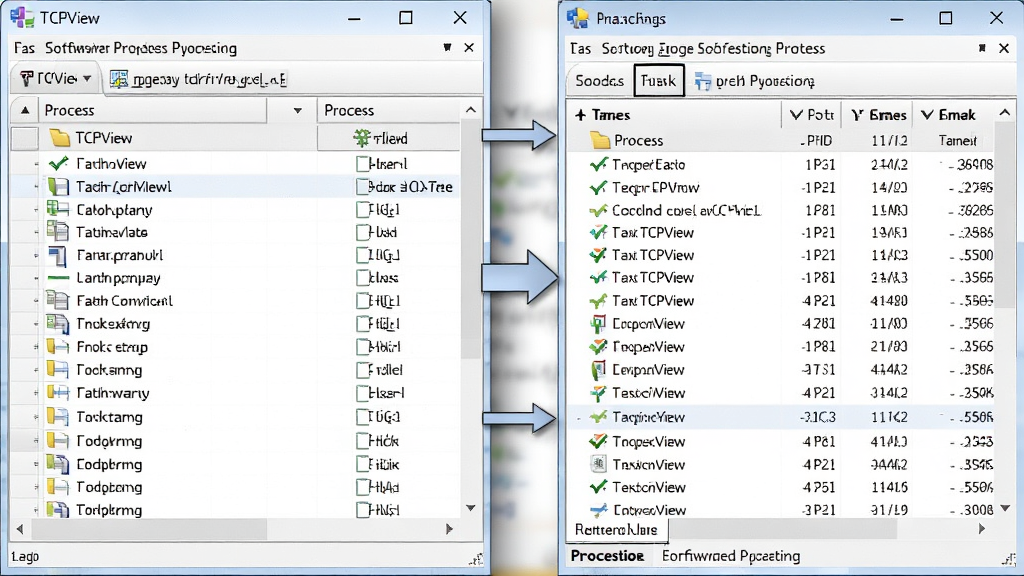Toggle the checkbox in FadhoView row
Screen dimensions: 1024x576
pyautogui.click(x=362, y=164)
